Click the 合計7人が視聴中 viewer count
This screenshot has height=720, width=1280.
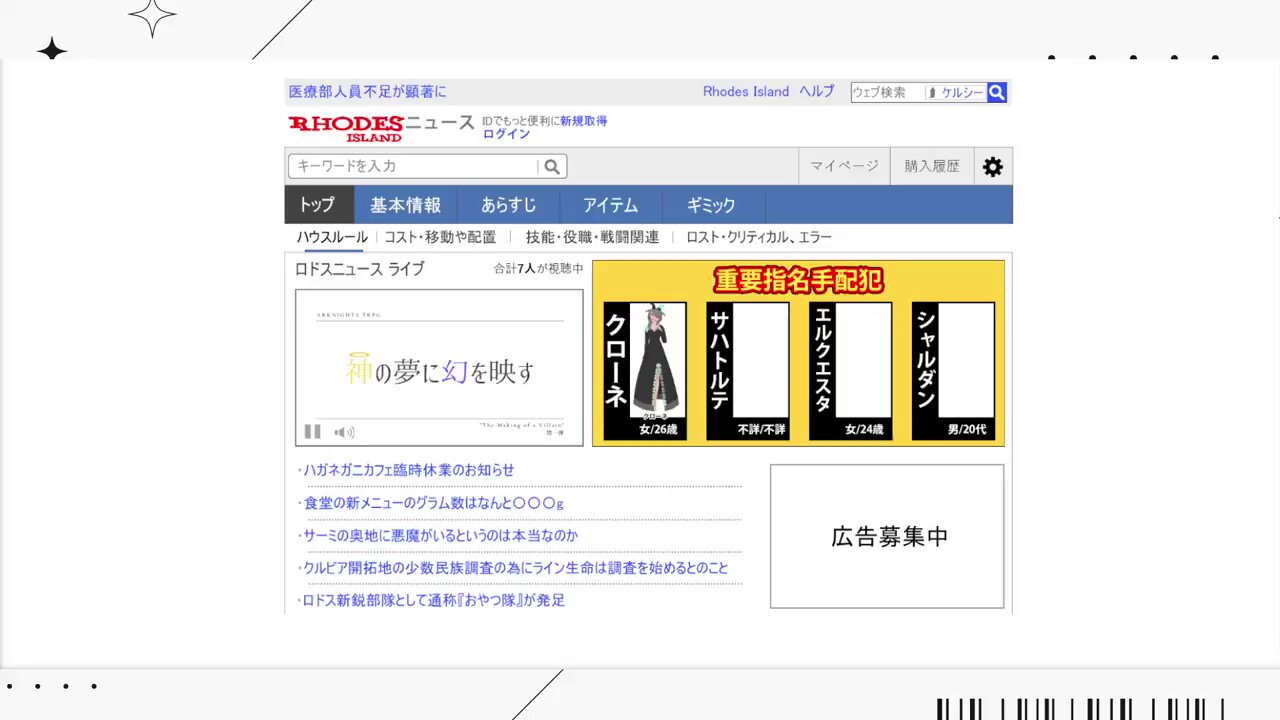pyautogui.click(x=538, y=269)
